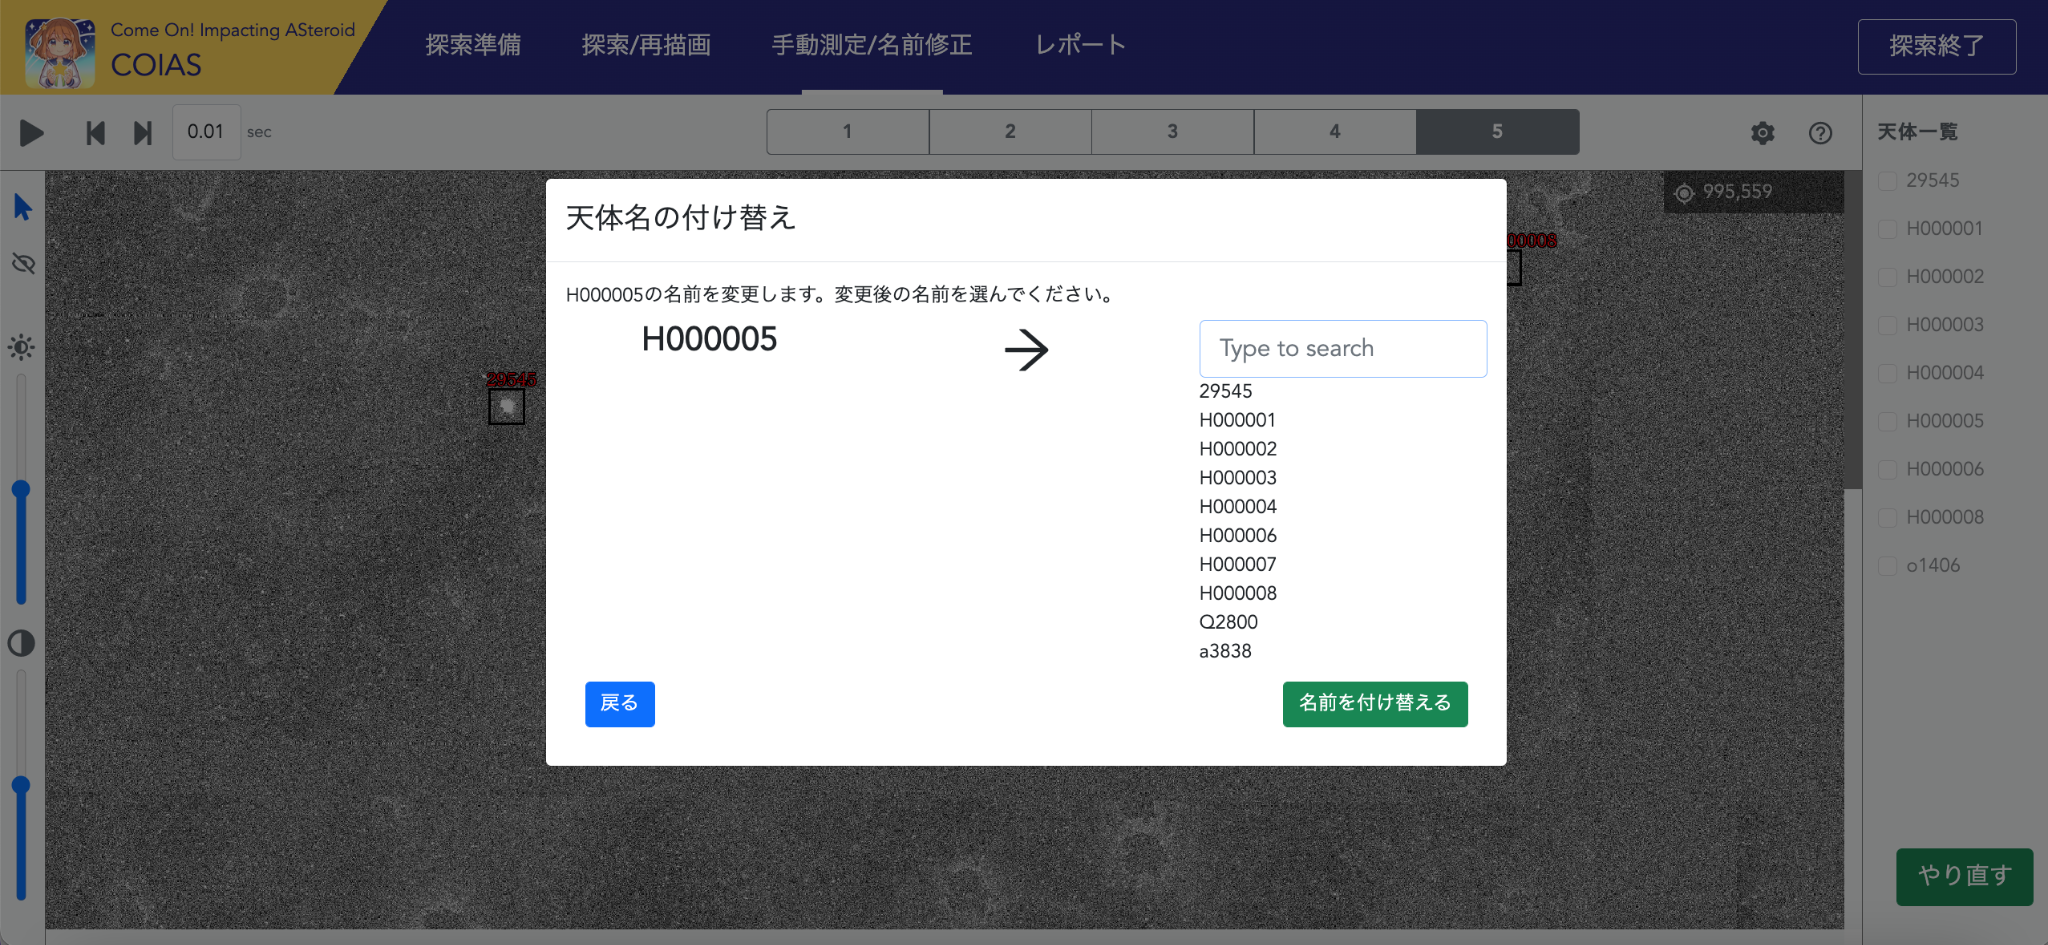The height and width of the screenshot is (945, 2048).
Task: Select the cursor/selection tool
Action: pyautogui.click(x=21, y=206)
